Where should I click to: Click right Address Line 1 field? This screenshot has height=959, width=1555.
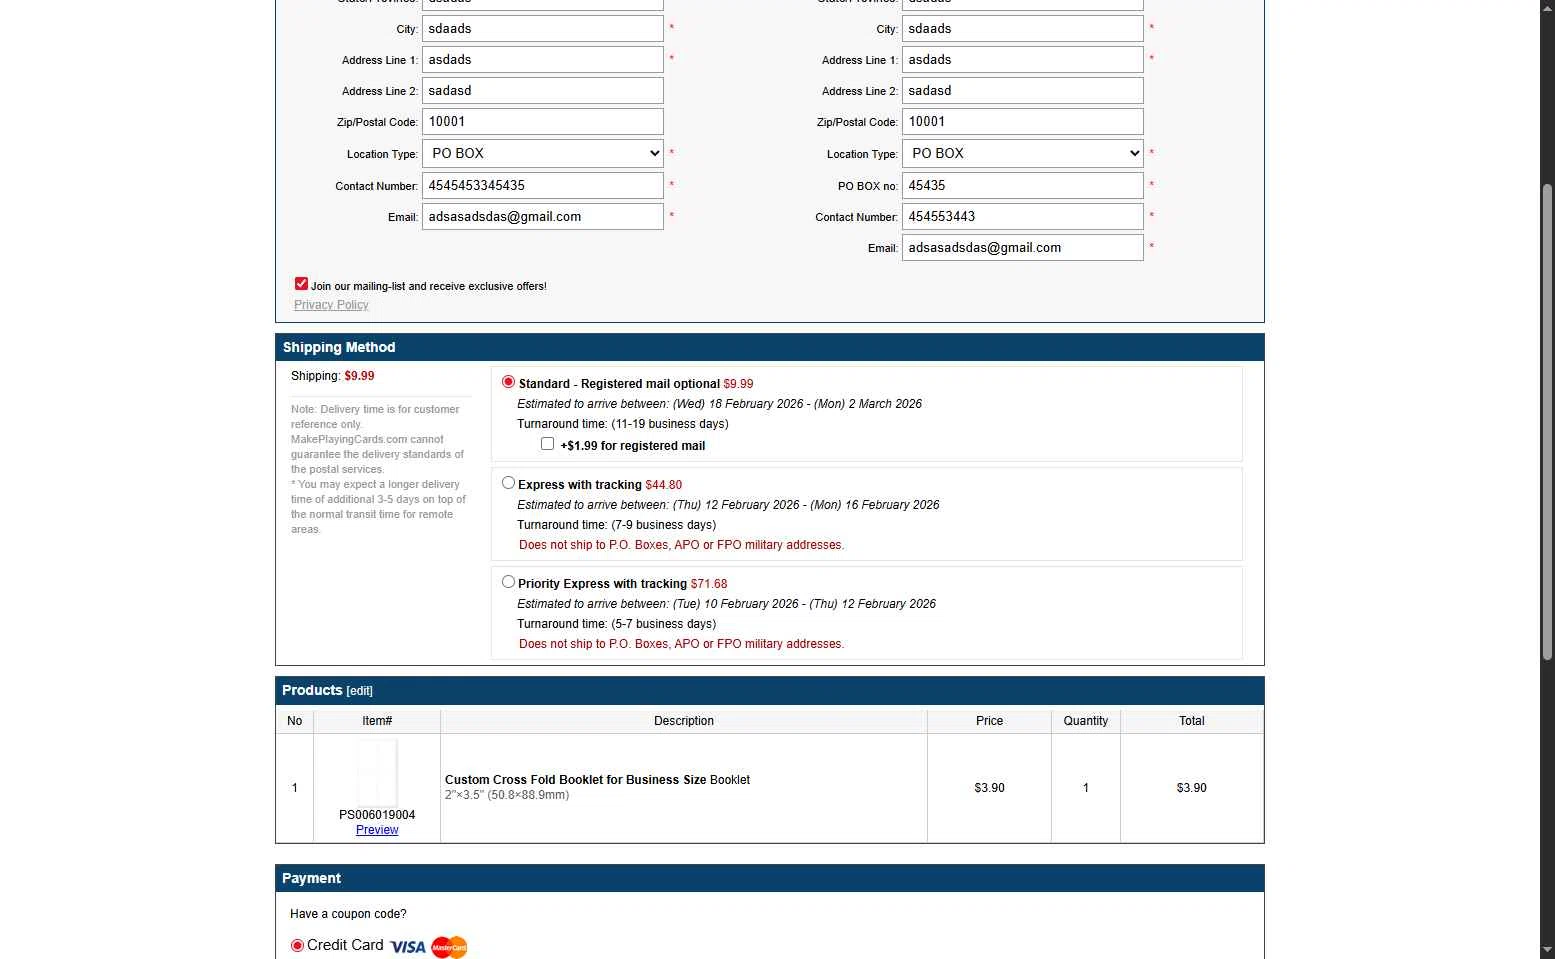pos(1023,60)
